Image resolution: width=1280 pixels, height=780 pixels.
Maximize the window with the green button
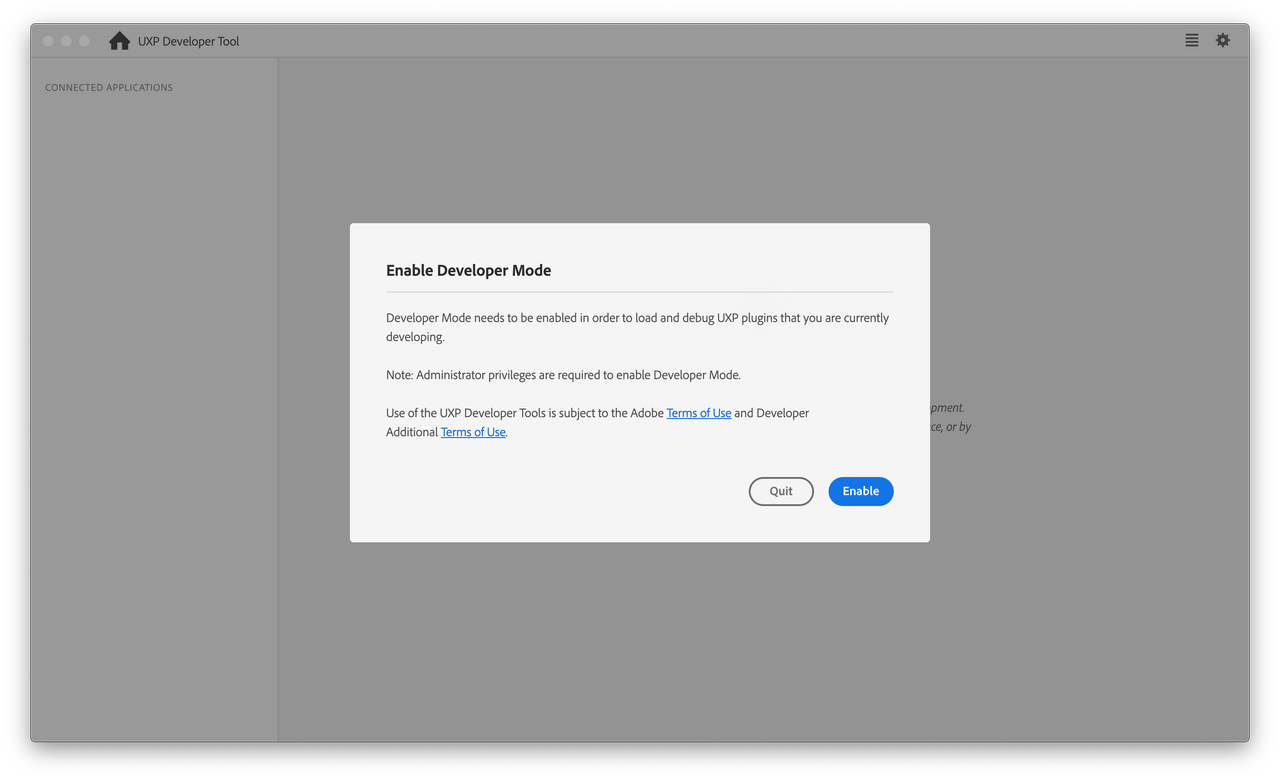coord(84,41)
